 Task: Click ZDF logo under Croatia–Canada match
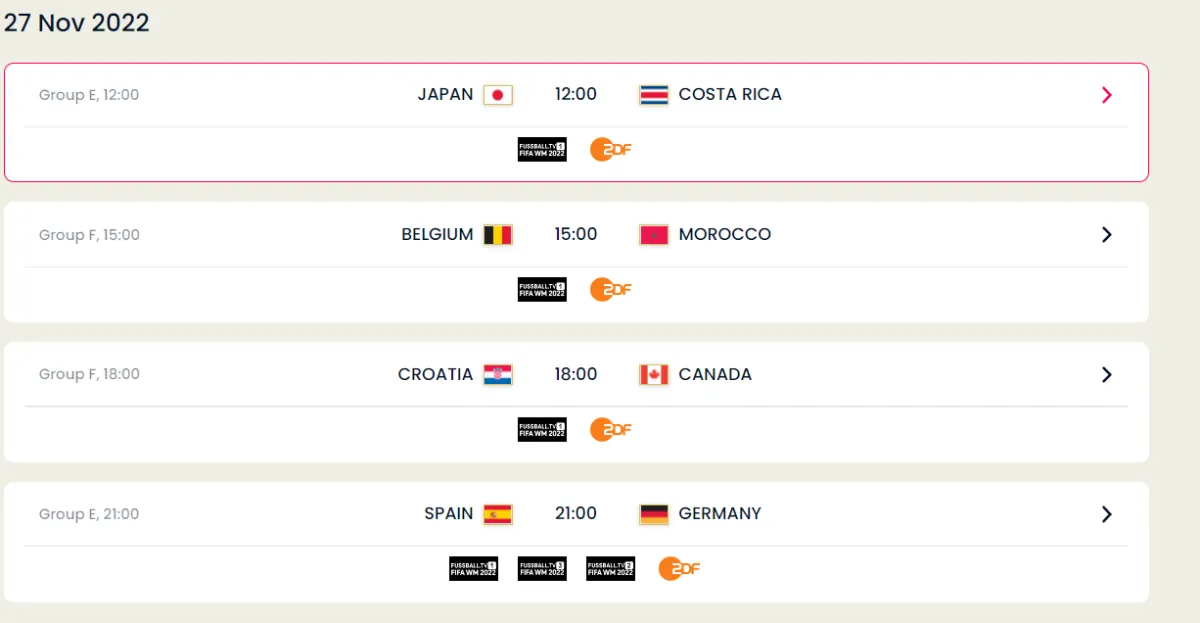[x=610, y=430]
